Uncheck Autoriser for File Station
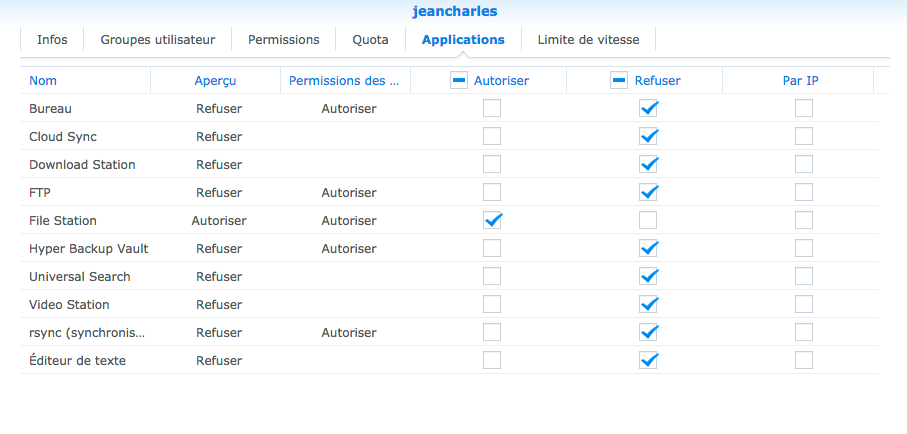 pos(492,220)
